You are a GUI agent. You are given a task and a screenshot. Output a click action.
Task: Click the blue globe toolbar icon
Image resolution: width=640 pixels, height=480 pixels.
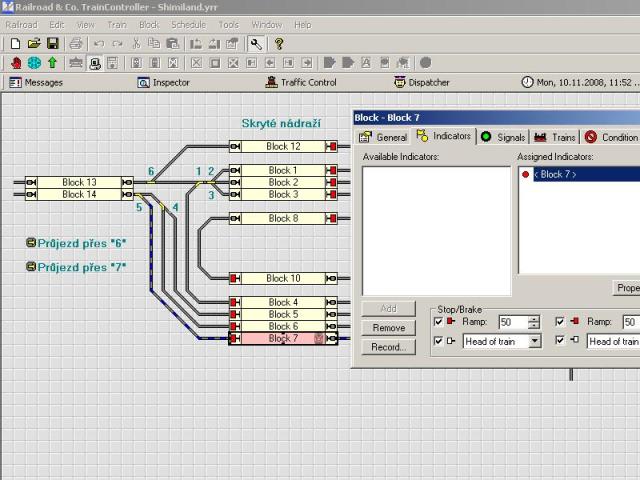34,63
